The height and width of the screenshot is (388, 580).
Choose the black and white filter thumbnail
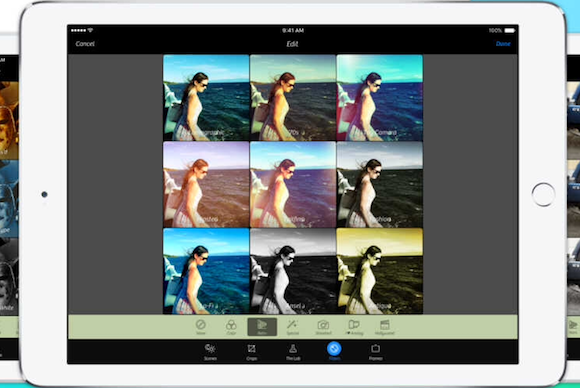click(x=293, y=271)
